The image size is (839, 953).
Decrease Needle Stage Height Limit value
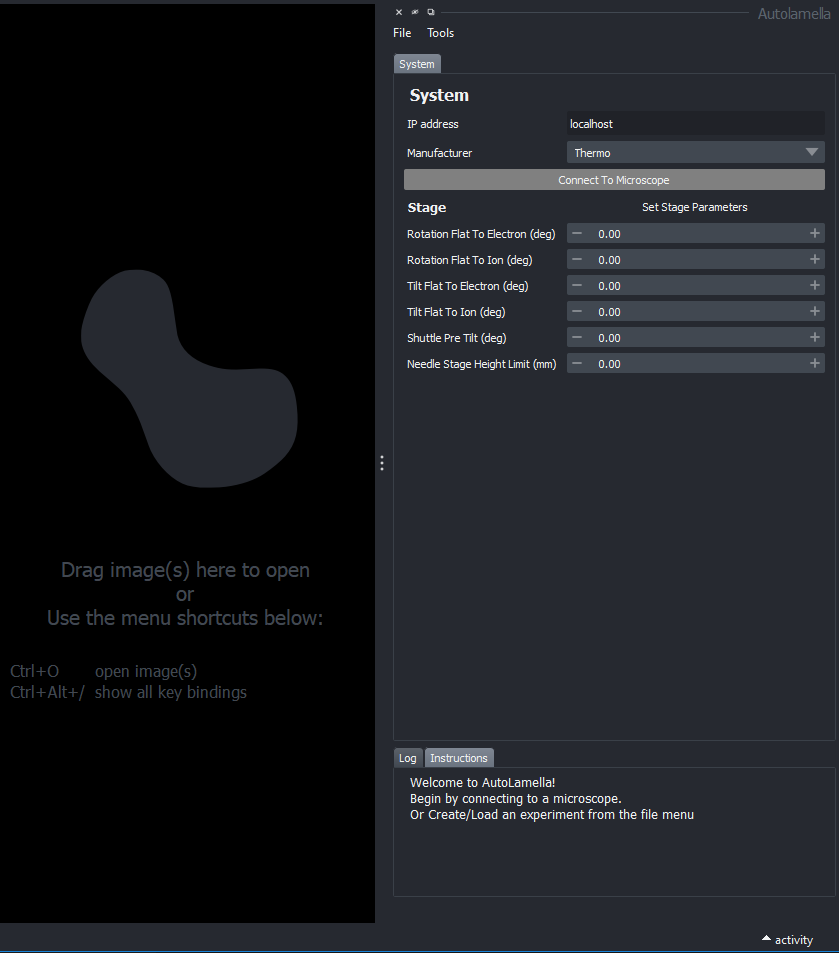577,363
